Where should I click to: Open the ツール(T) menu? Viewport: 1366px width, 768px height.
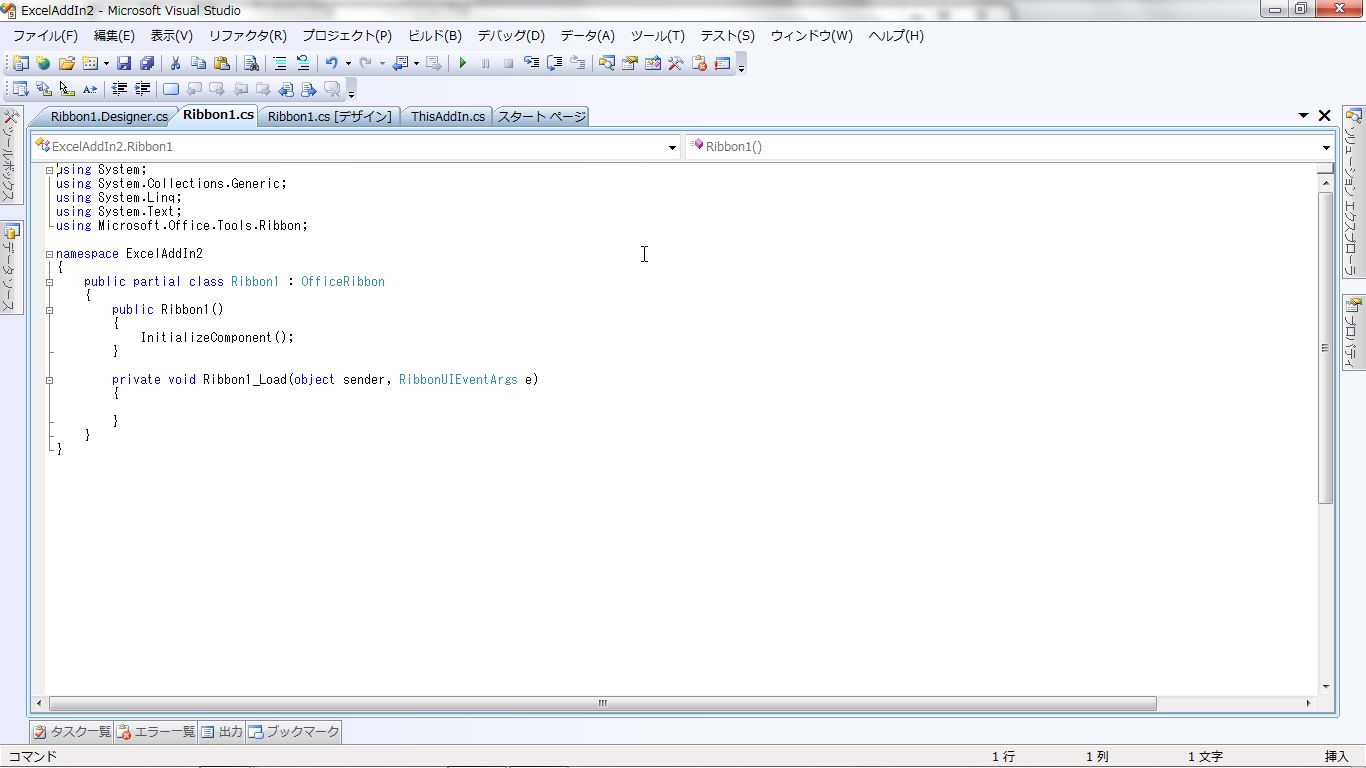click(x=657, y=35)
